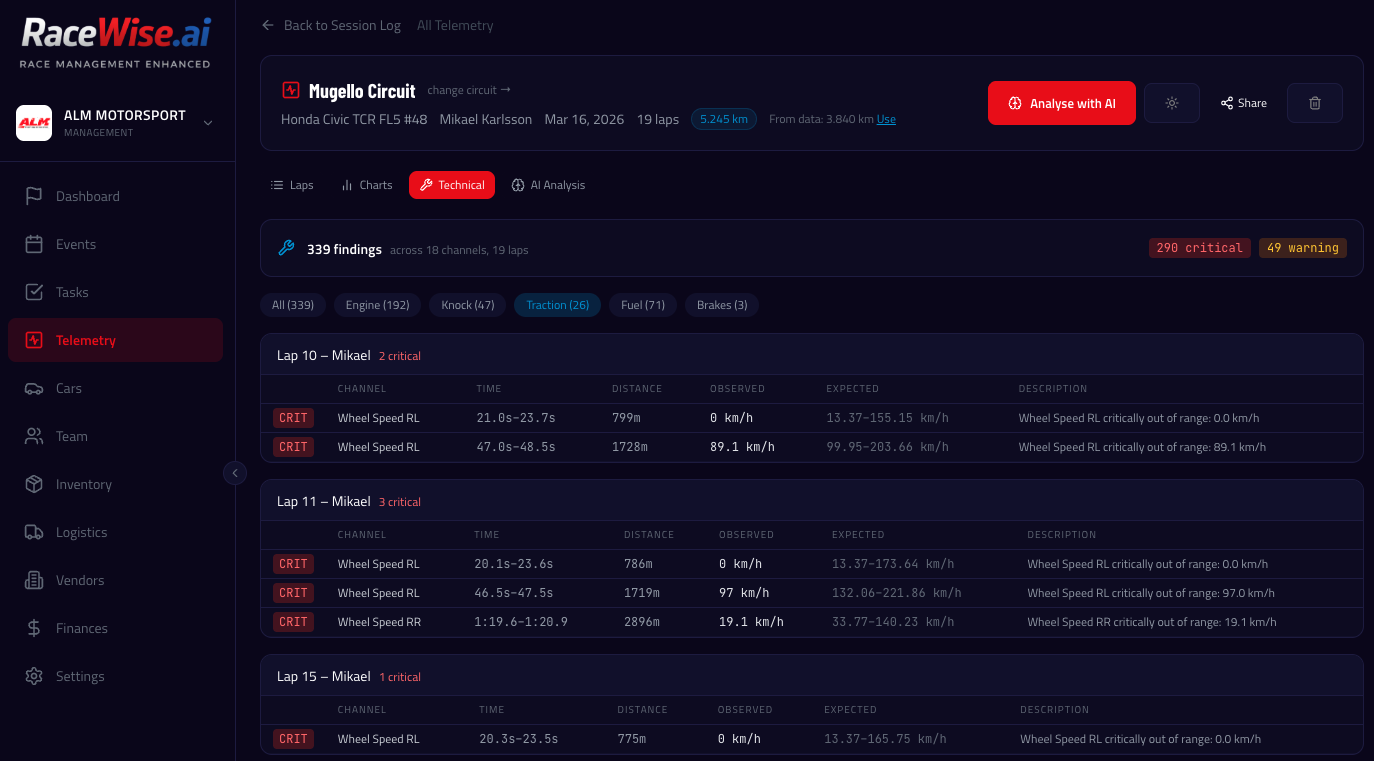
Task: Filter findings by Knock (47)
Action: [468, 305]
